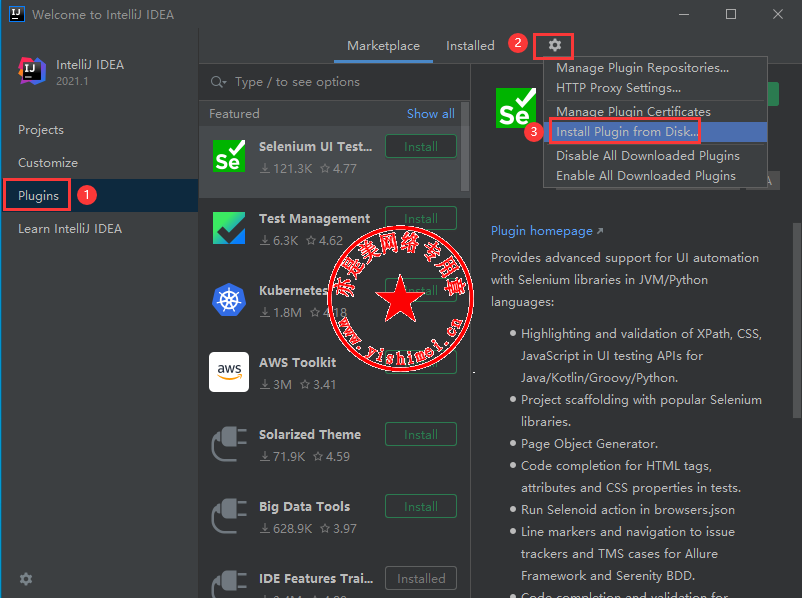Viewport: 802px width, 598px height.
Task: Select the AWS Toolkit plugin name
Action: (298, 363)
